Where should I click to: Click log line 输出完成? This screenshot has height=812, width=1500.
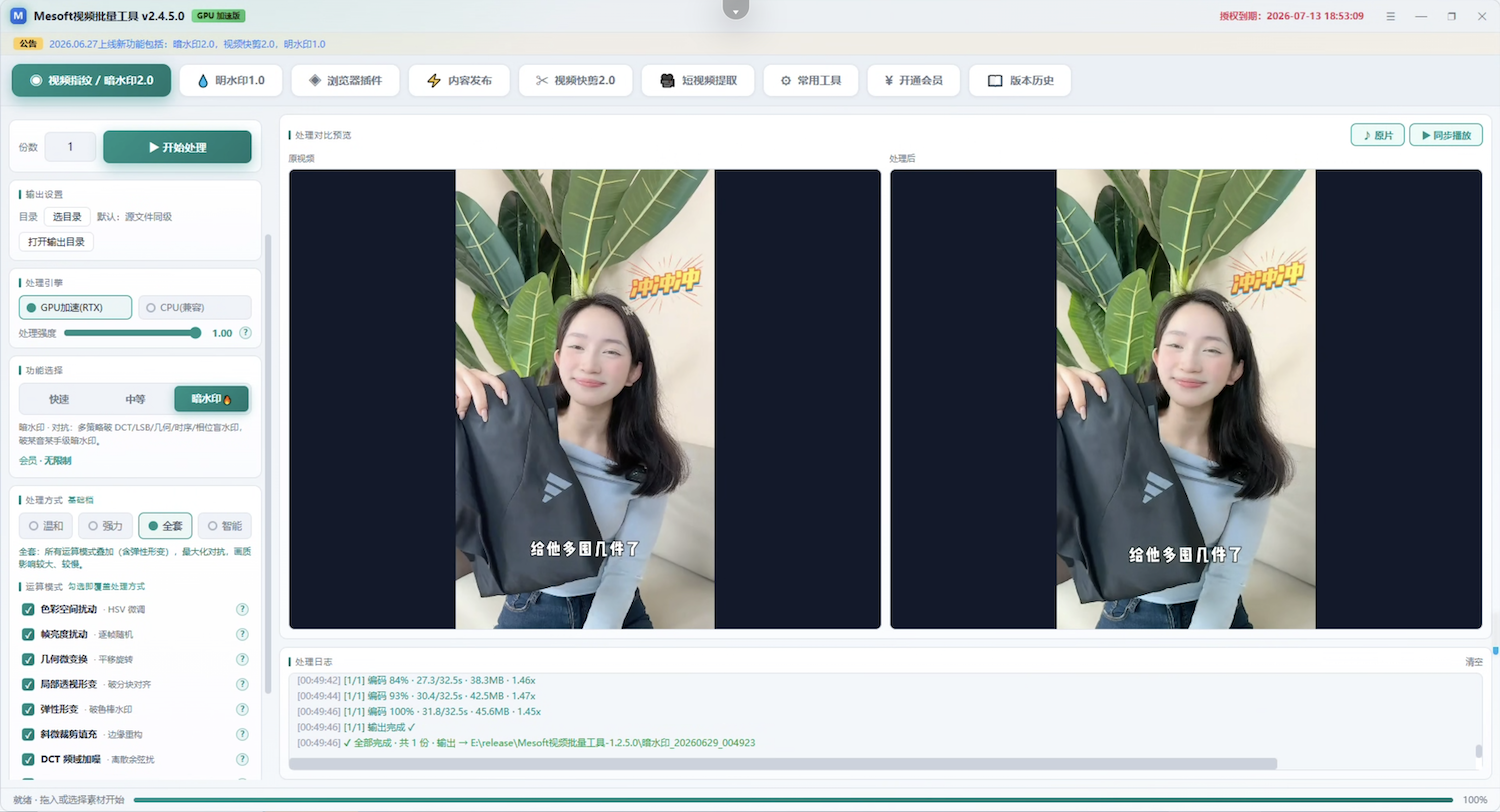[356, 727]
